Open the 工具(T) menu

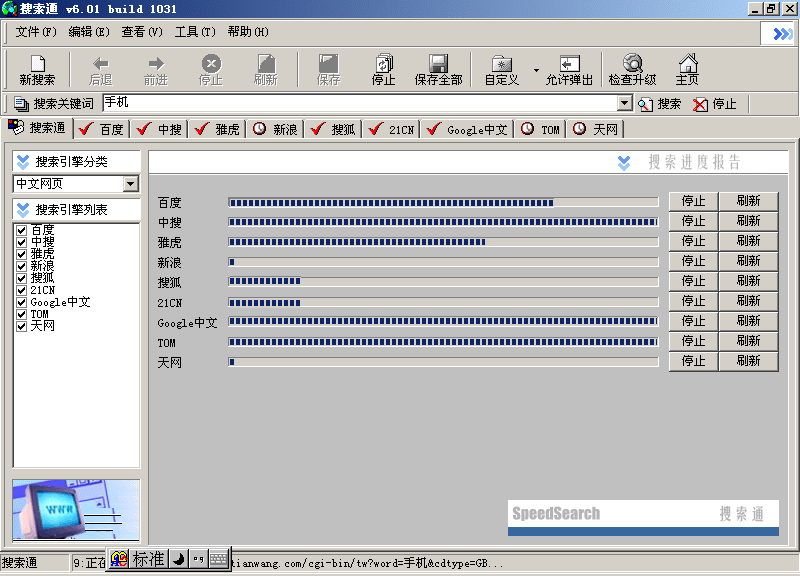click(x=194, y=32)
